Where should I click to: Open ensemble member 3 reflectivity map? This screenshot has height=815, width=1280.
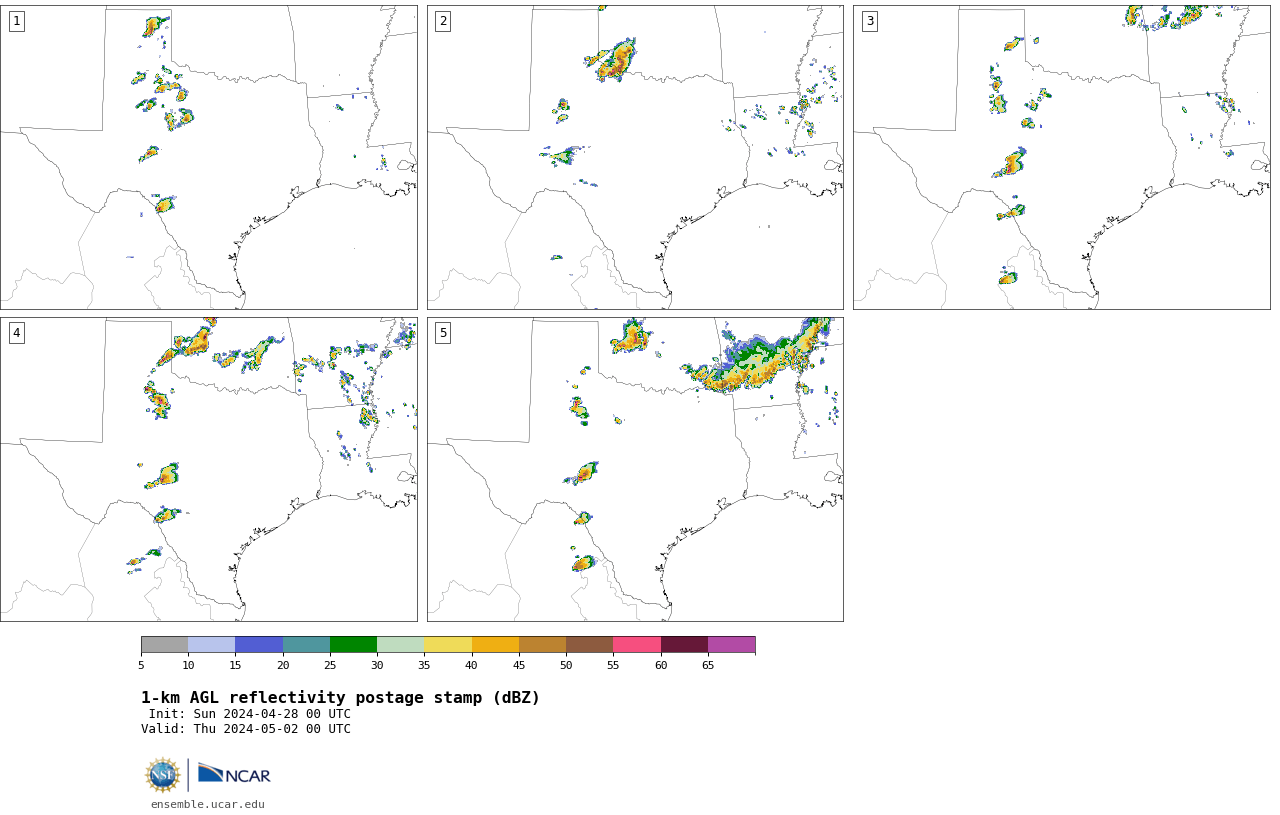point(1061,157)
